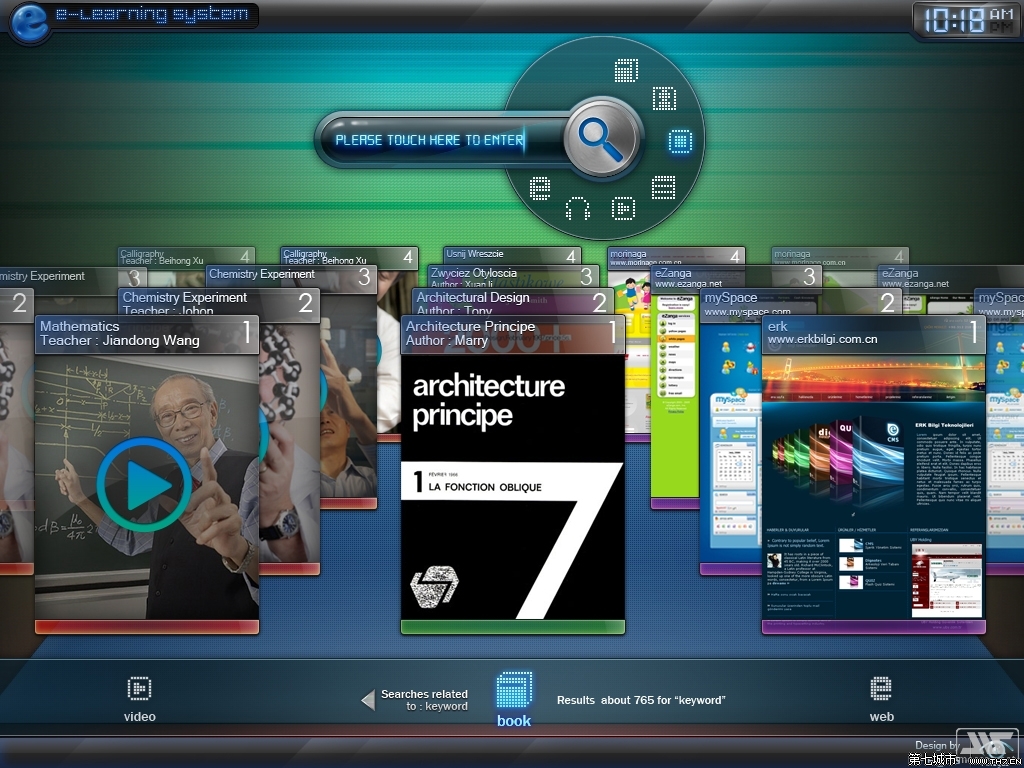The image size is (1024, 768).
Task: Click the e-Learning system logo orb
Action: [30, 23]
